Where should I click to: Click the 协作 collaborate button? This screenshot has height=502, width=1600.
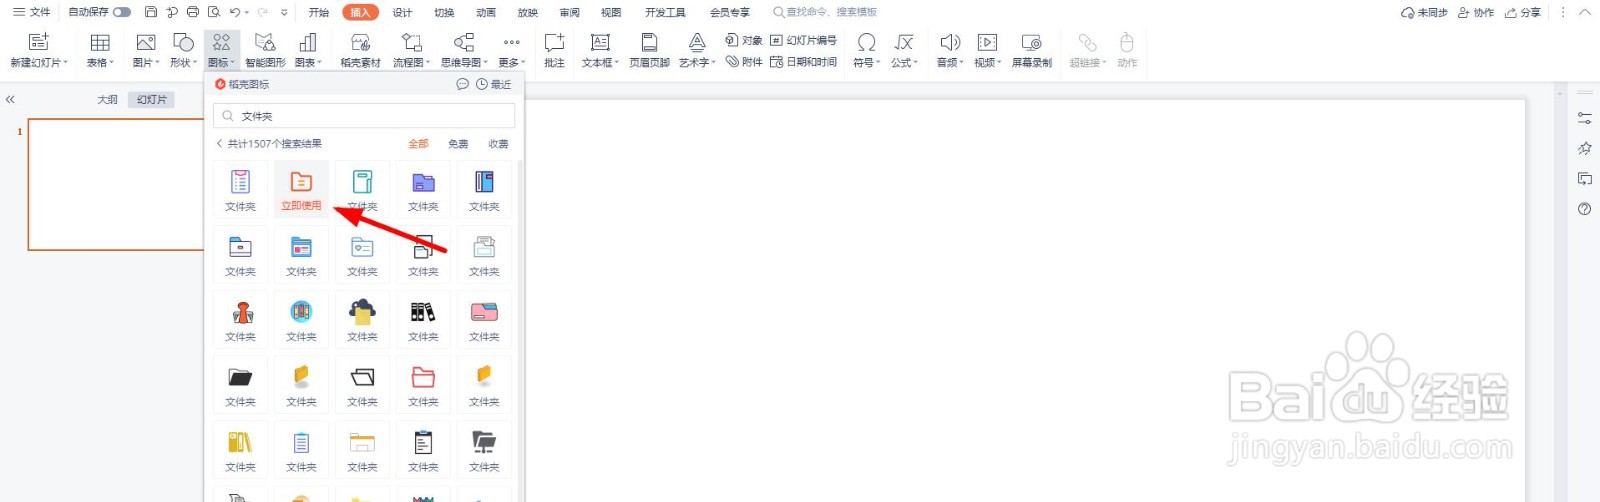point(1476,12)
